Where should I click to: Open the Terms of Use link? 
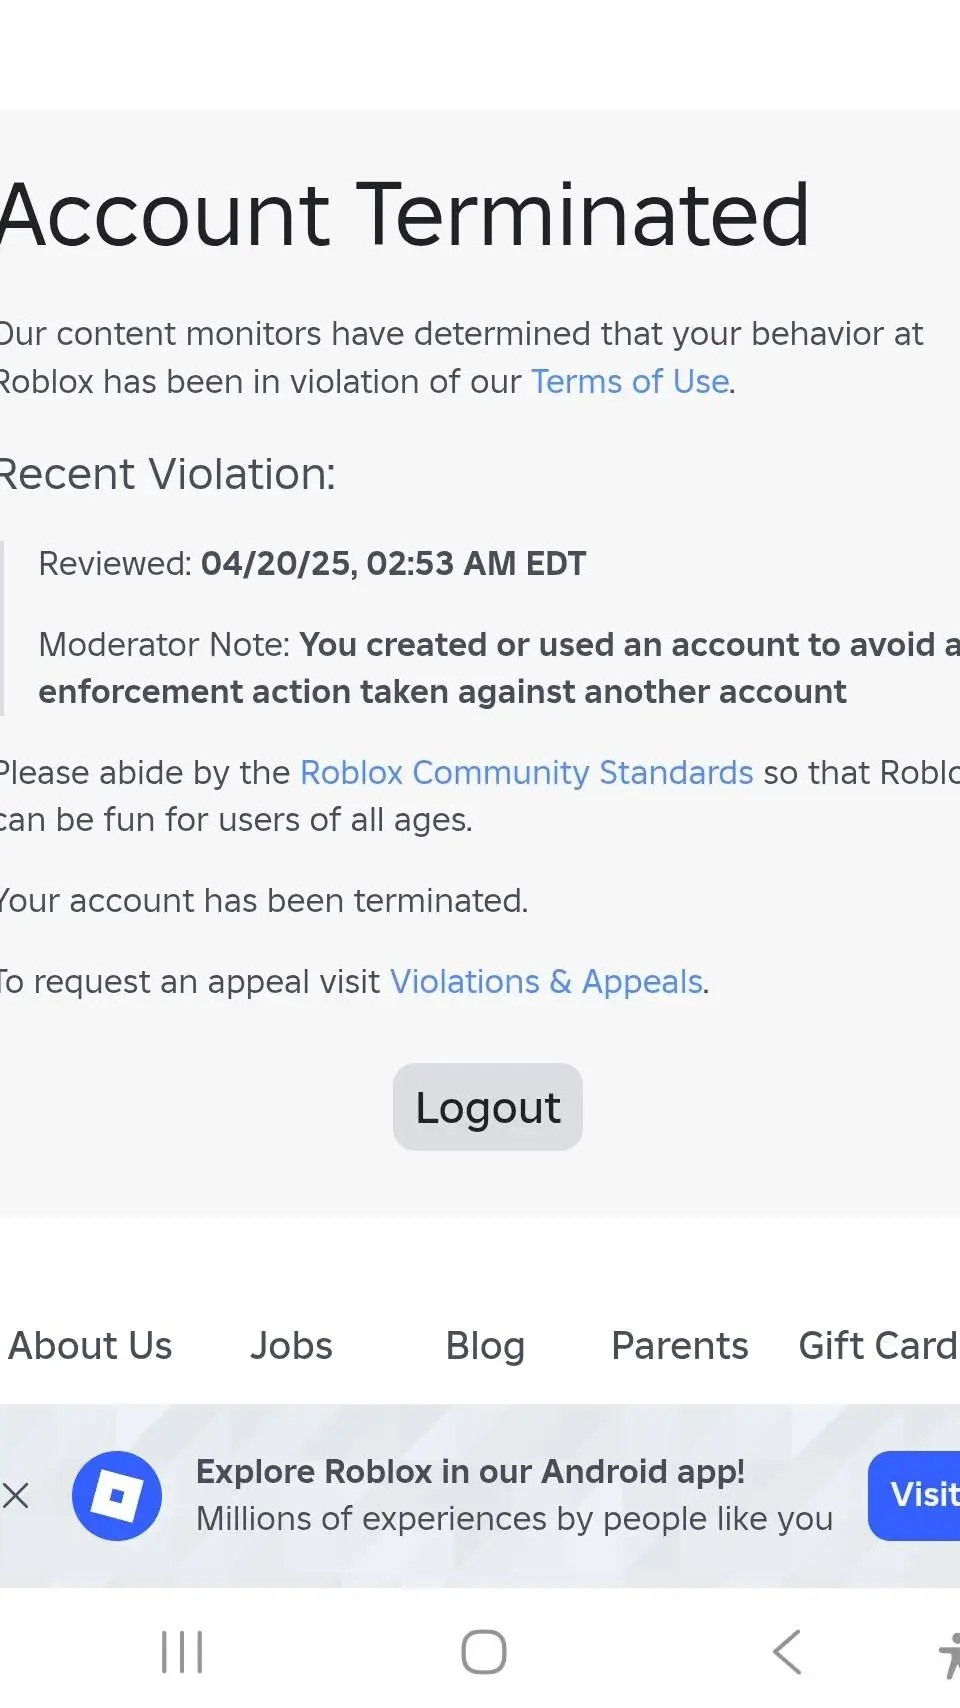(x=630, y=382)
